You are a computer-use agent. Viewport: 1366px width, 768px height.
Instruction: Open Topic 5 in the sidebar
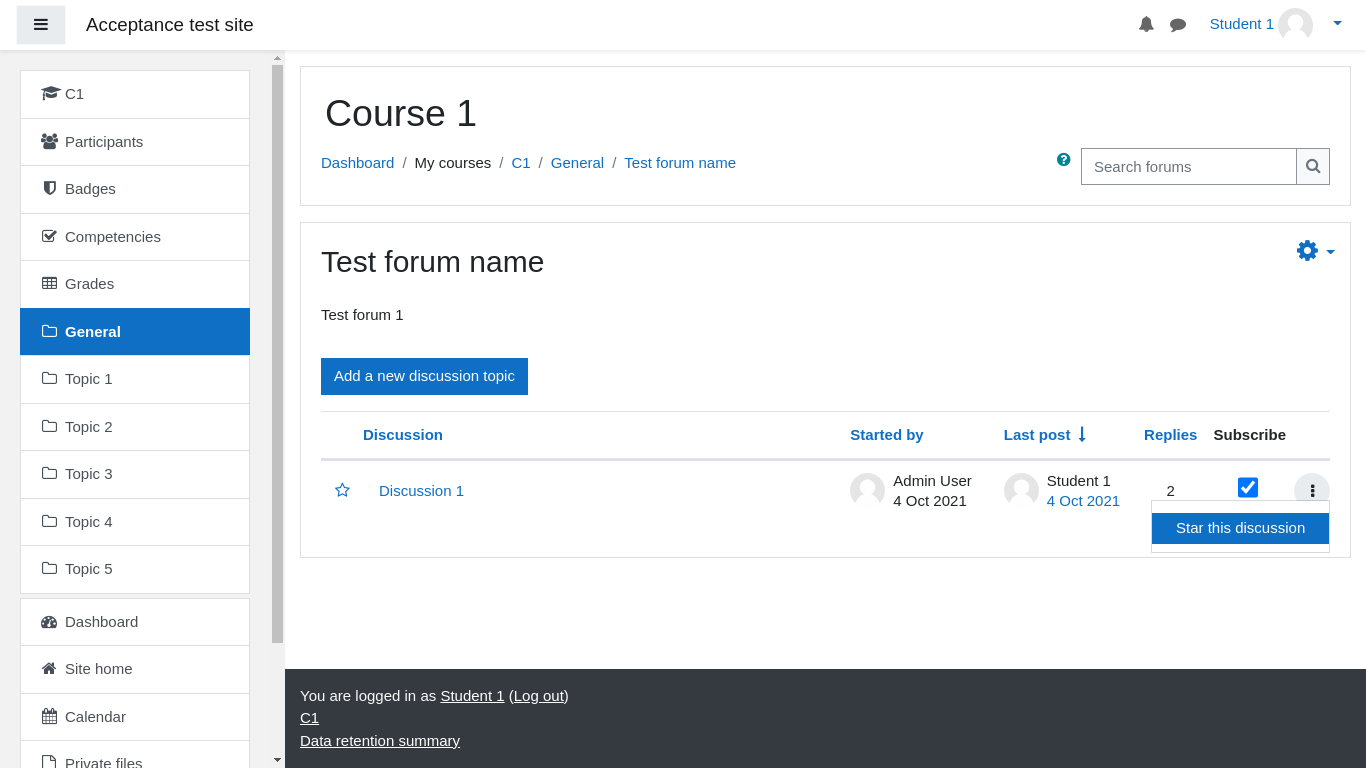tap(135, 569)
